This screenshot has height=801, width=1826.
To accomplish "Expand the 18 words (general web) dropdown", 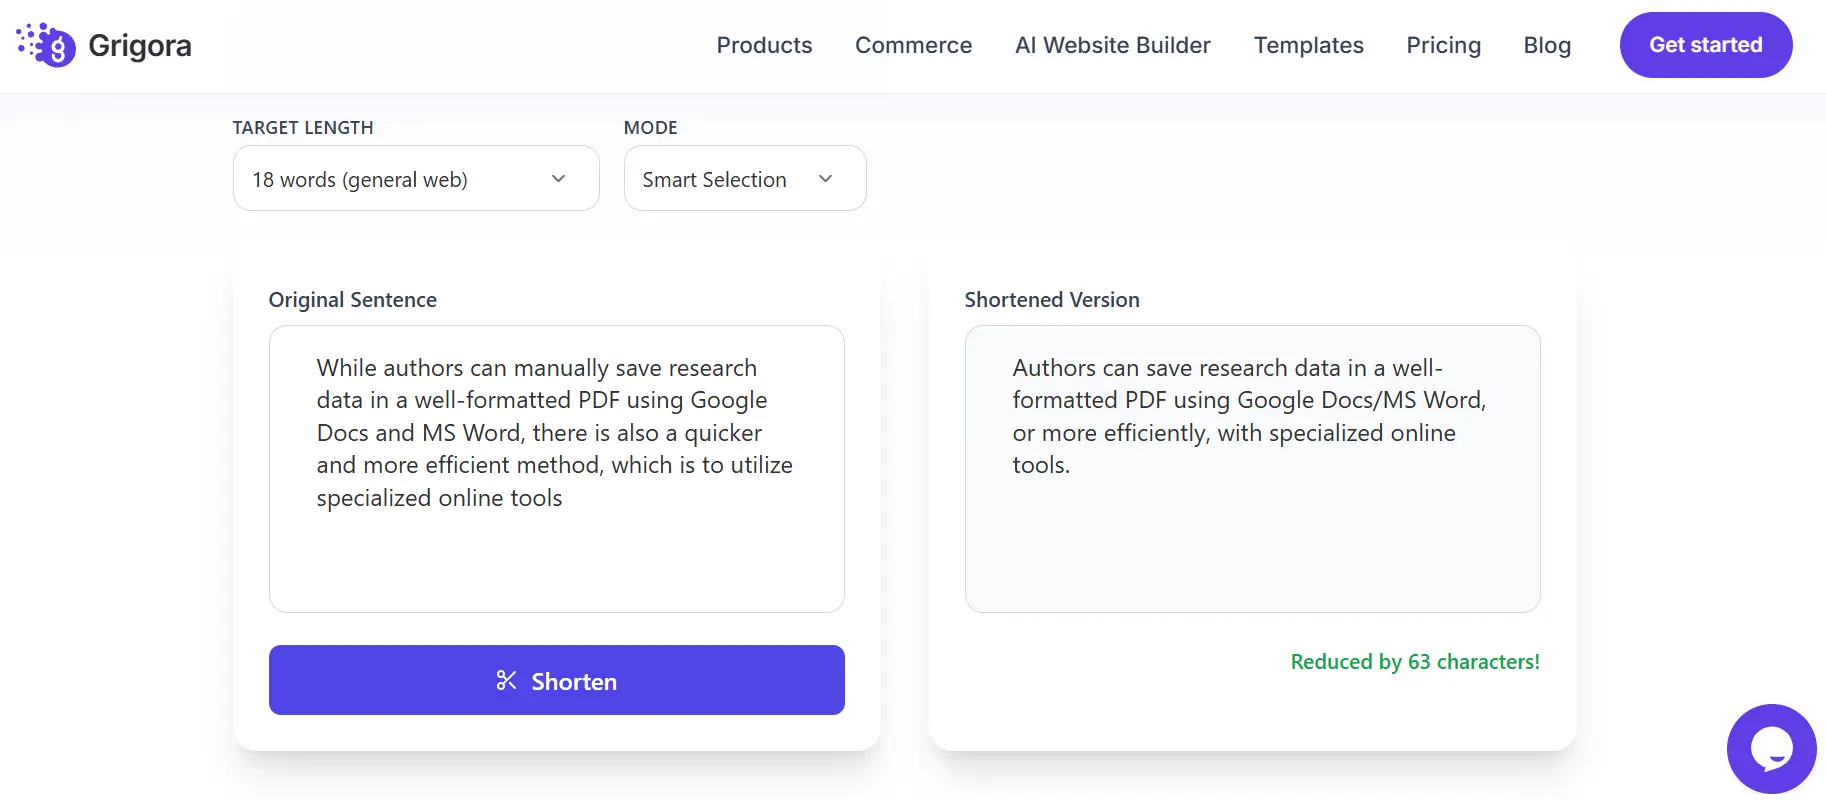I will (x=416, y=178).
